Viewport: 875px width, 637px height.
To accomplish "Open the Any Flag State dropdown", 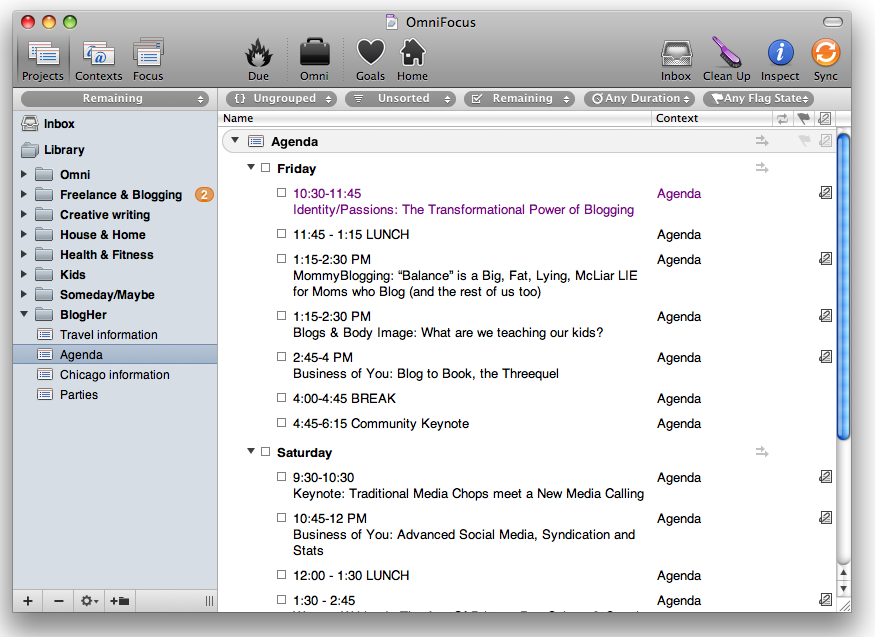I will click(x=758, y=99).
